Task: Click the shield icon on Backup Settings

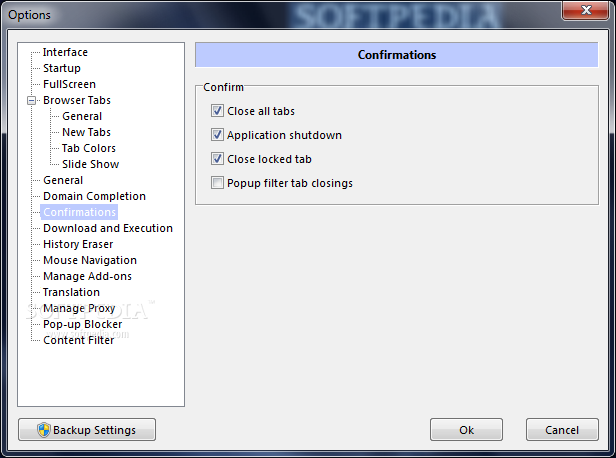Action: (x=44, y=430)
